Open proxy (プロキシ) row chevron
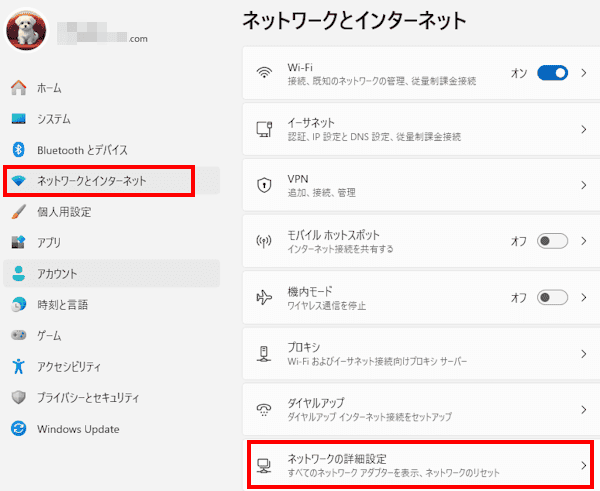The width and height of the screenshot is (600, 491). 584,354
